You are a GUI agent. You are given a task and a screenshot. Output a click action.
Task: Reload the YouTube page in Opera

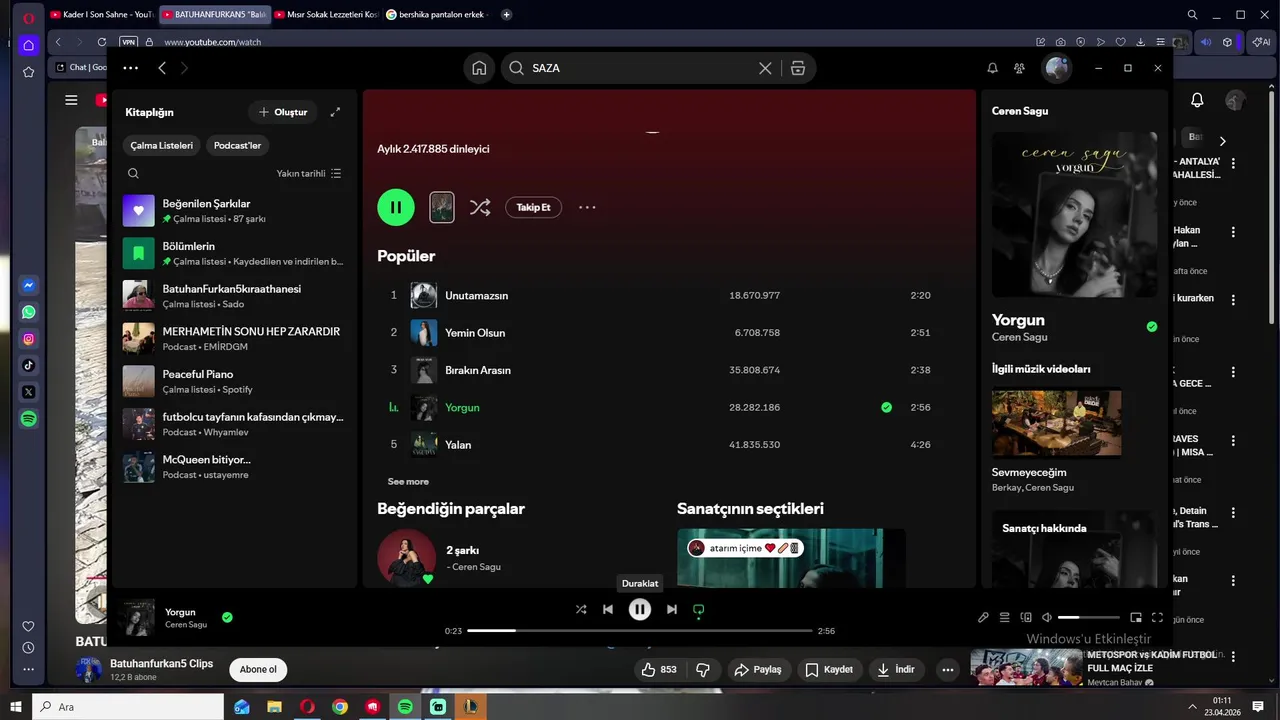[x=102, y=42]
